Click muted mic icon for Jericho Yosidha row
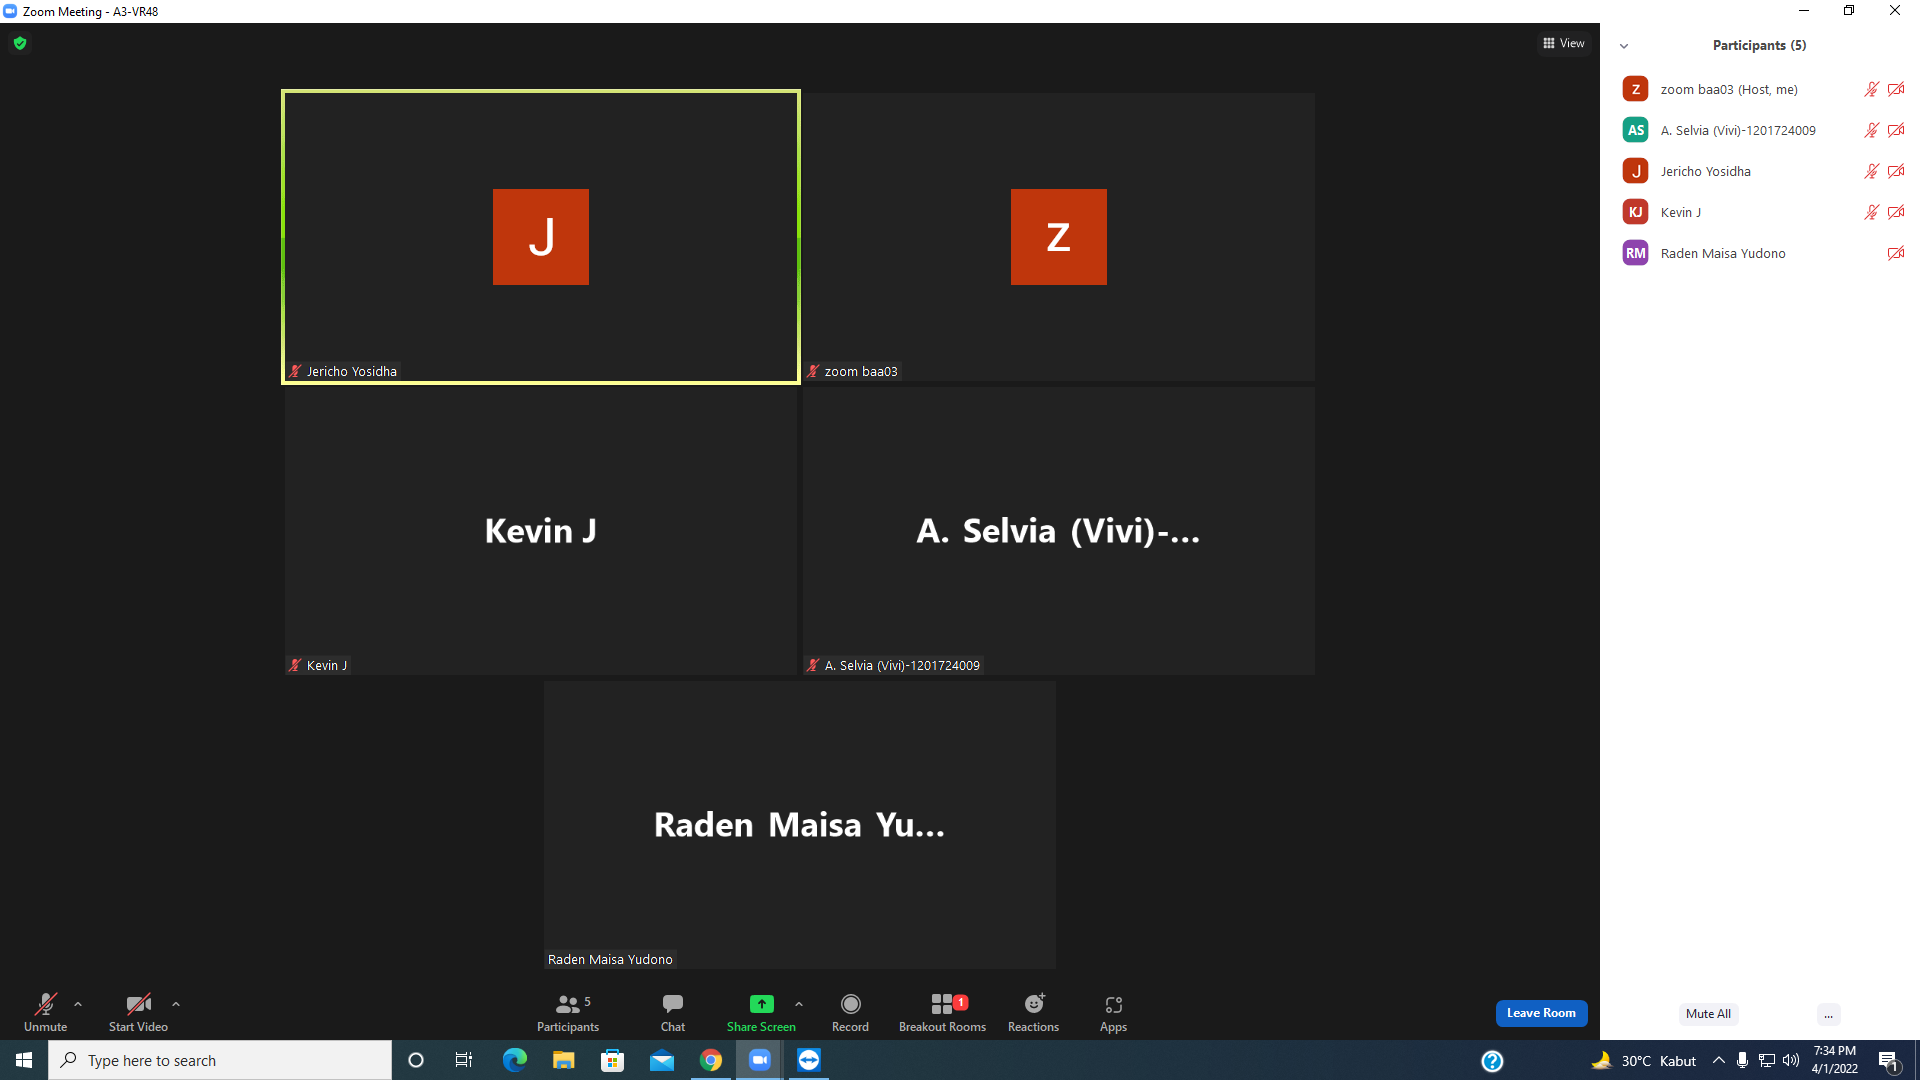This screenshot has height=1080, width=1920. (1871, 171)
